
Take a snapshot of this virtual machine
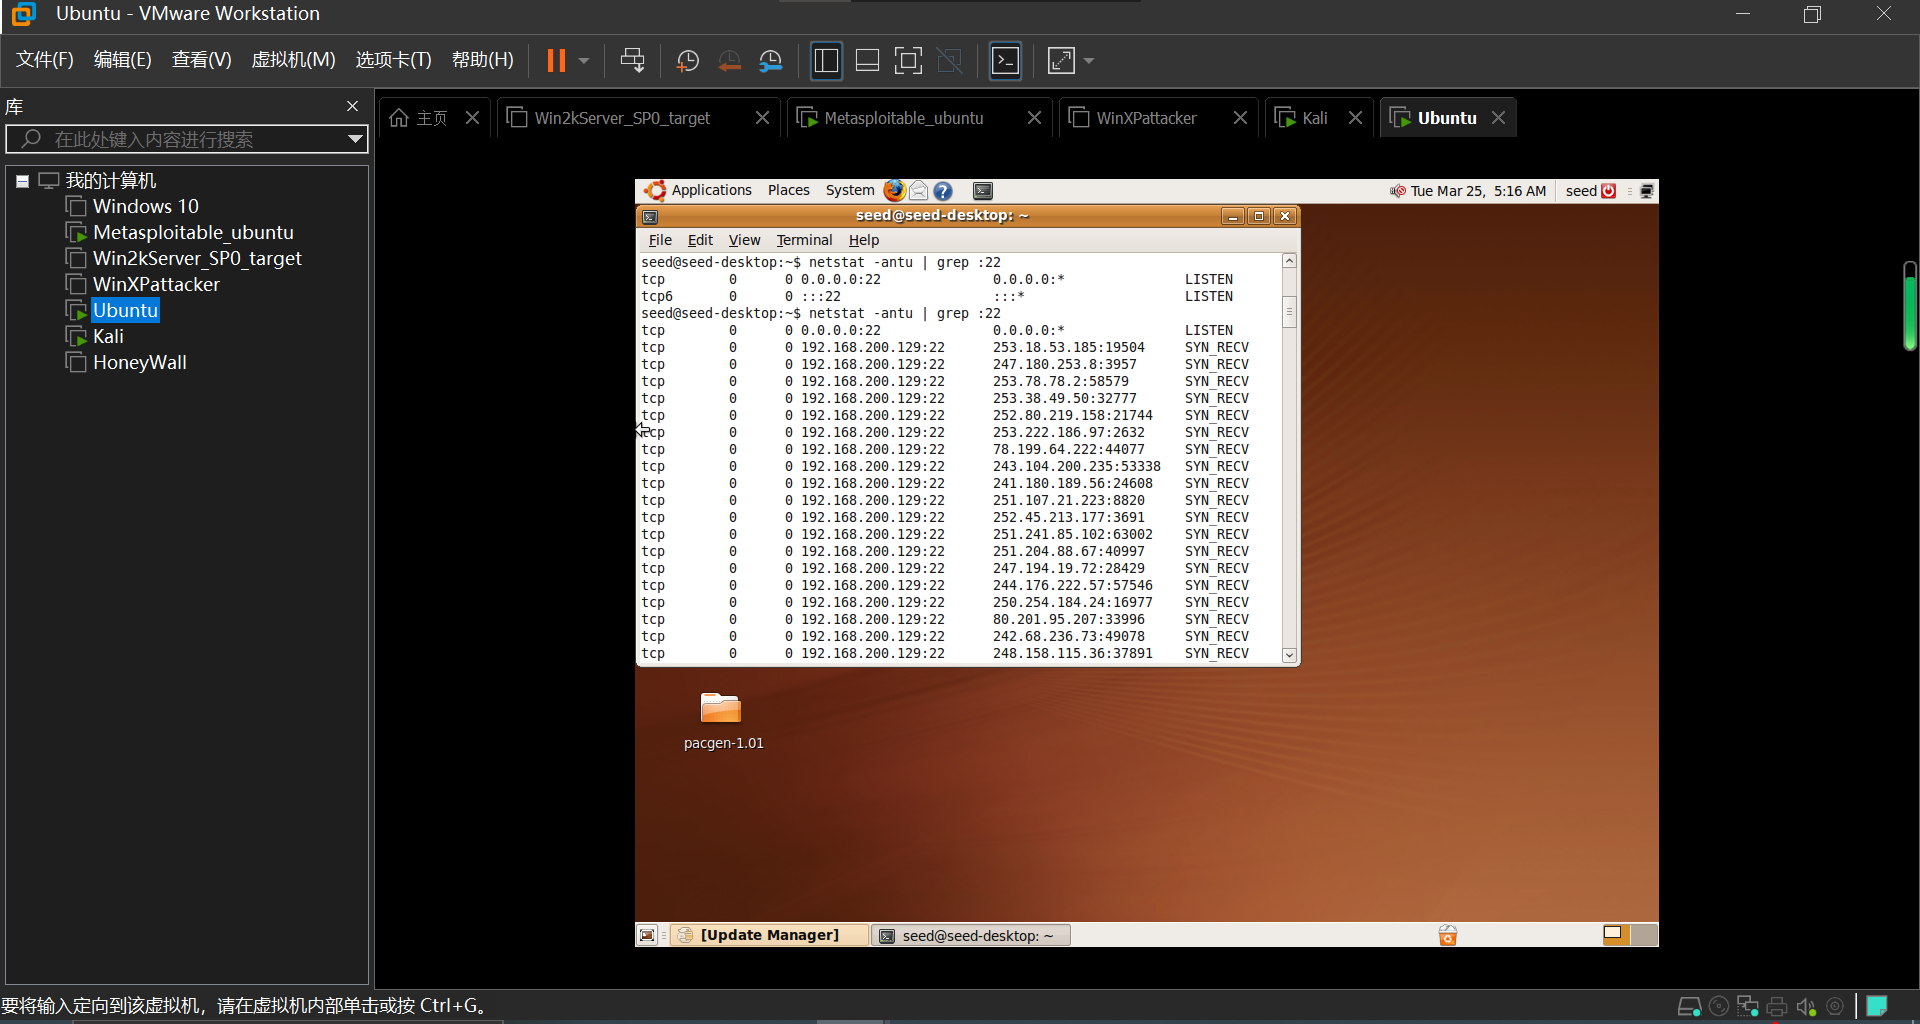pos(687,61)
